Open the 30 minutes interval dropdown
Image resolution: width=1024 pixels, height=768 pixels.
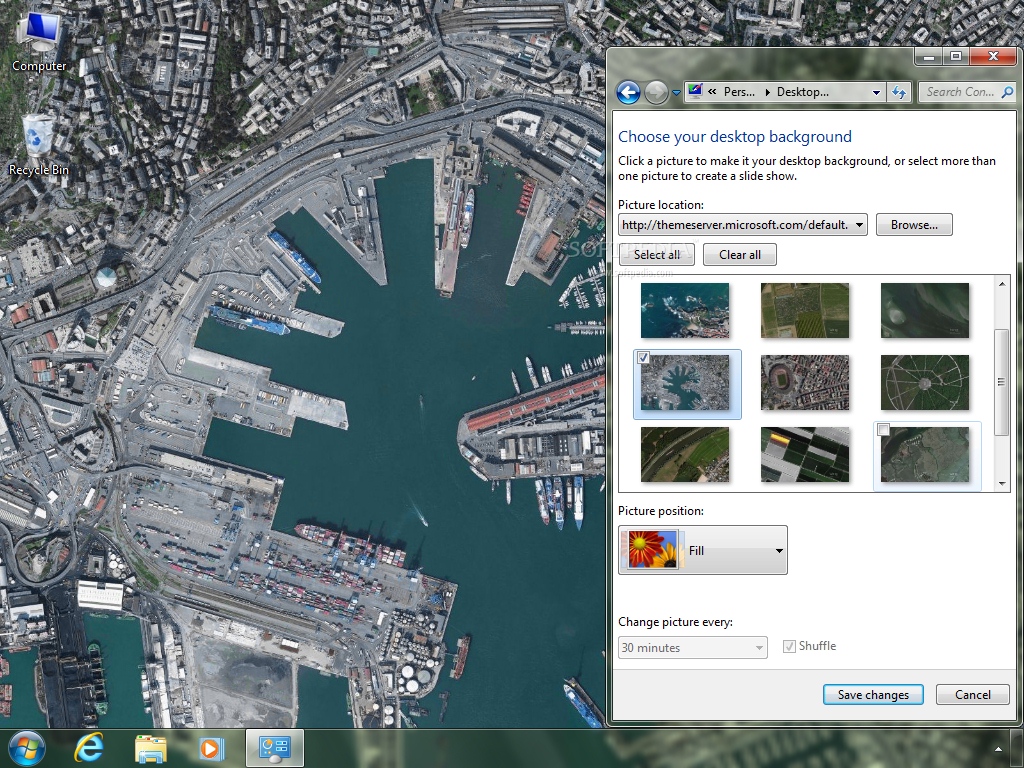pyautogui.click(x=693, y=648)
